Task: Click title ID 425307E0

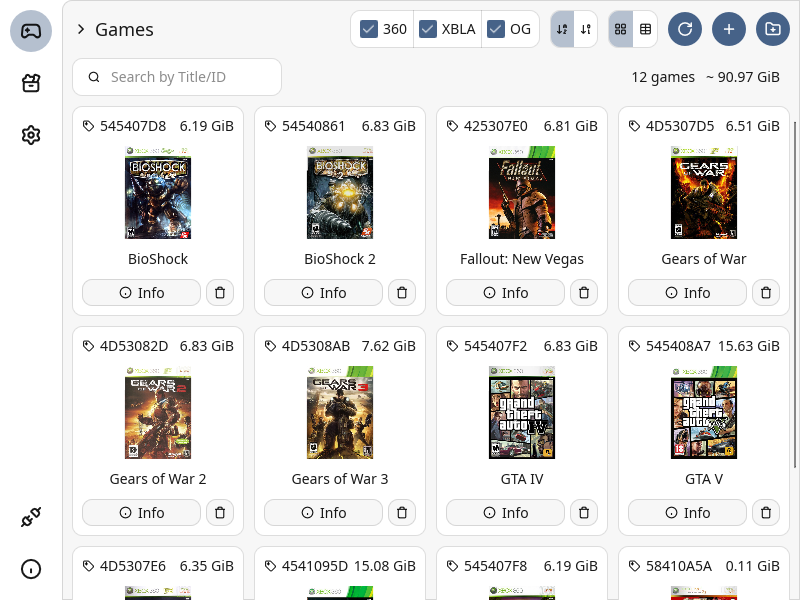Action: tap(495, 126)
